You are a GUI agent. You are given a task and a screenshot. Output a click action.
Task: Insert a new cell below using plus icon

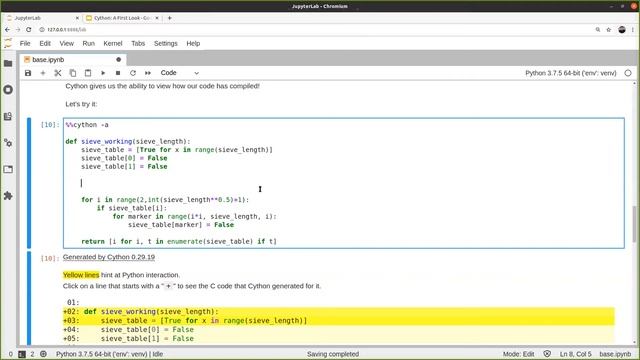click(x=43, y=73)
